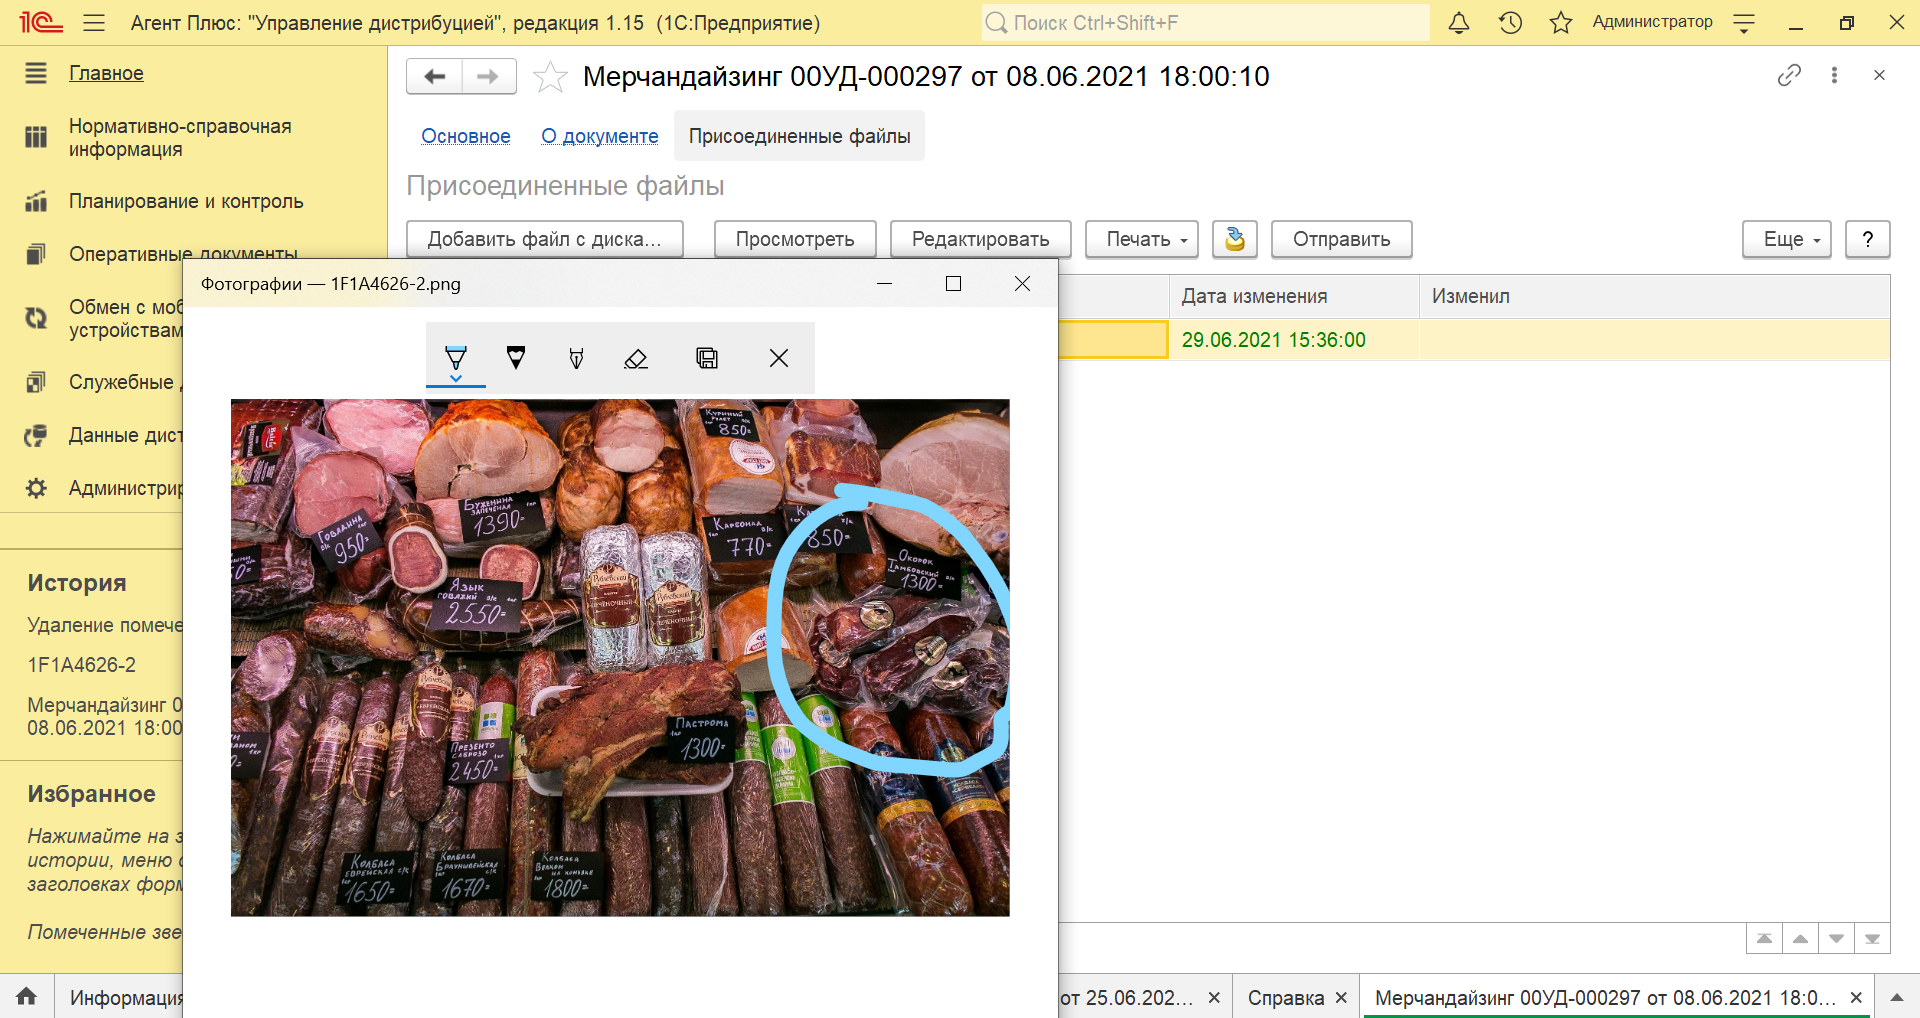The height and width of the screenshot is (1018, 1920).
Task: Open service settings lines icon next to Администратор
Action: point(1744,23)
